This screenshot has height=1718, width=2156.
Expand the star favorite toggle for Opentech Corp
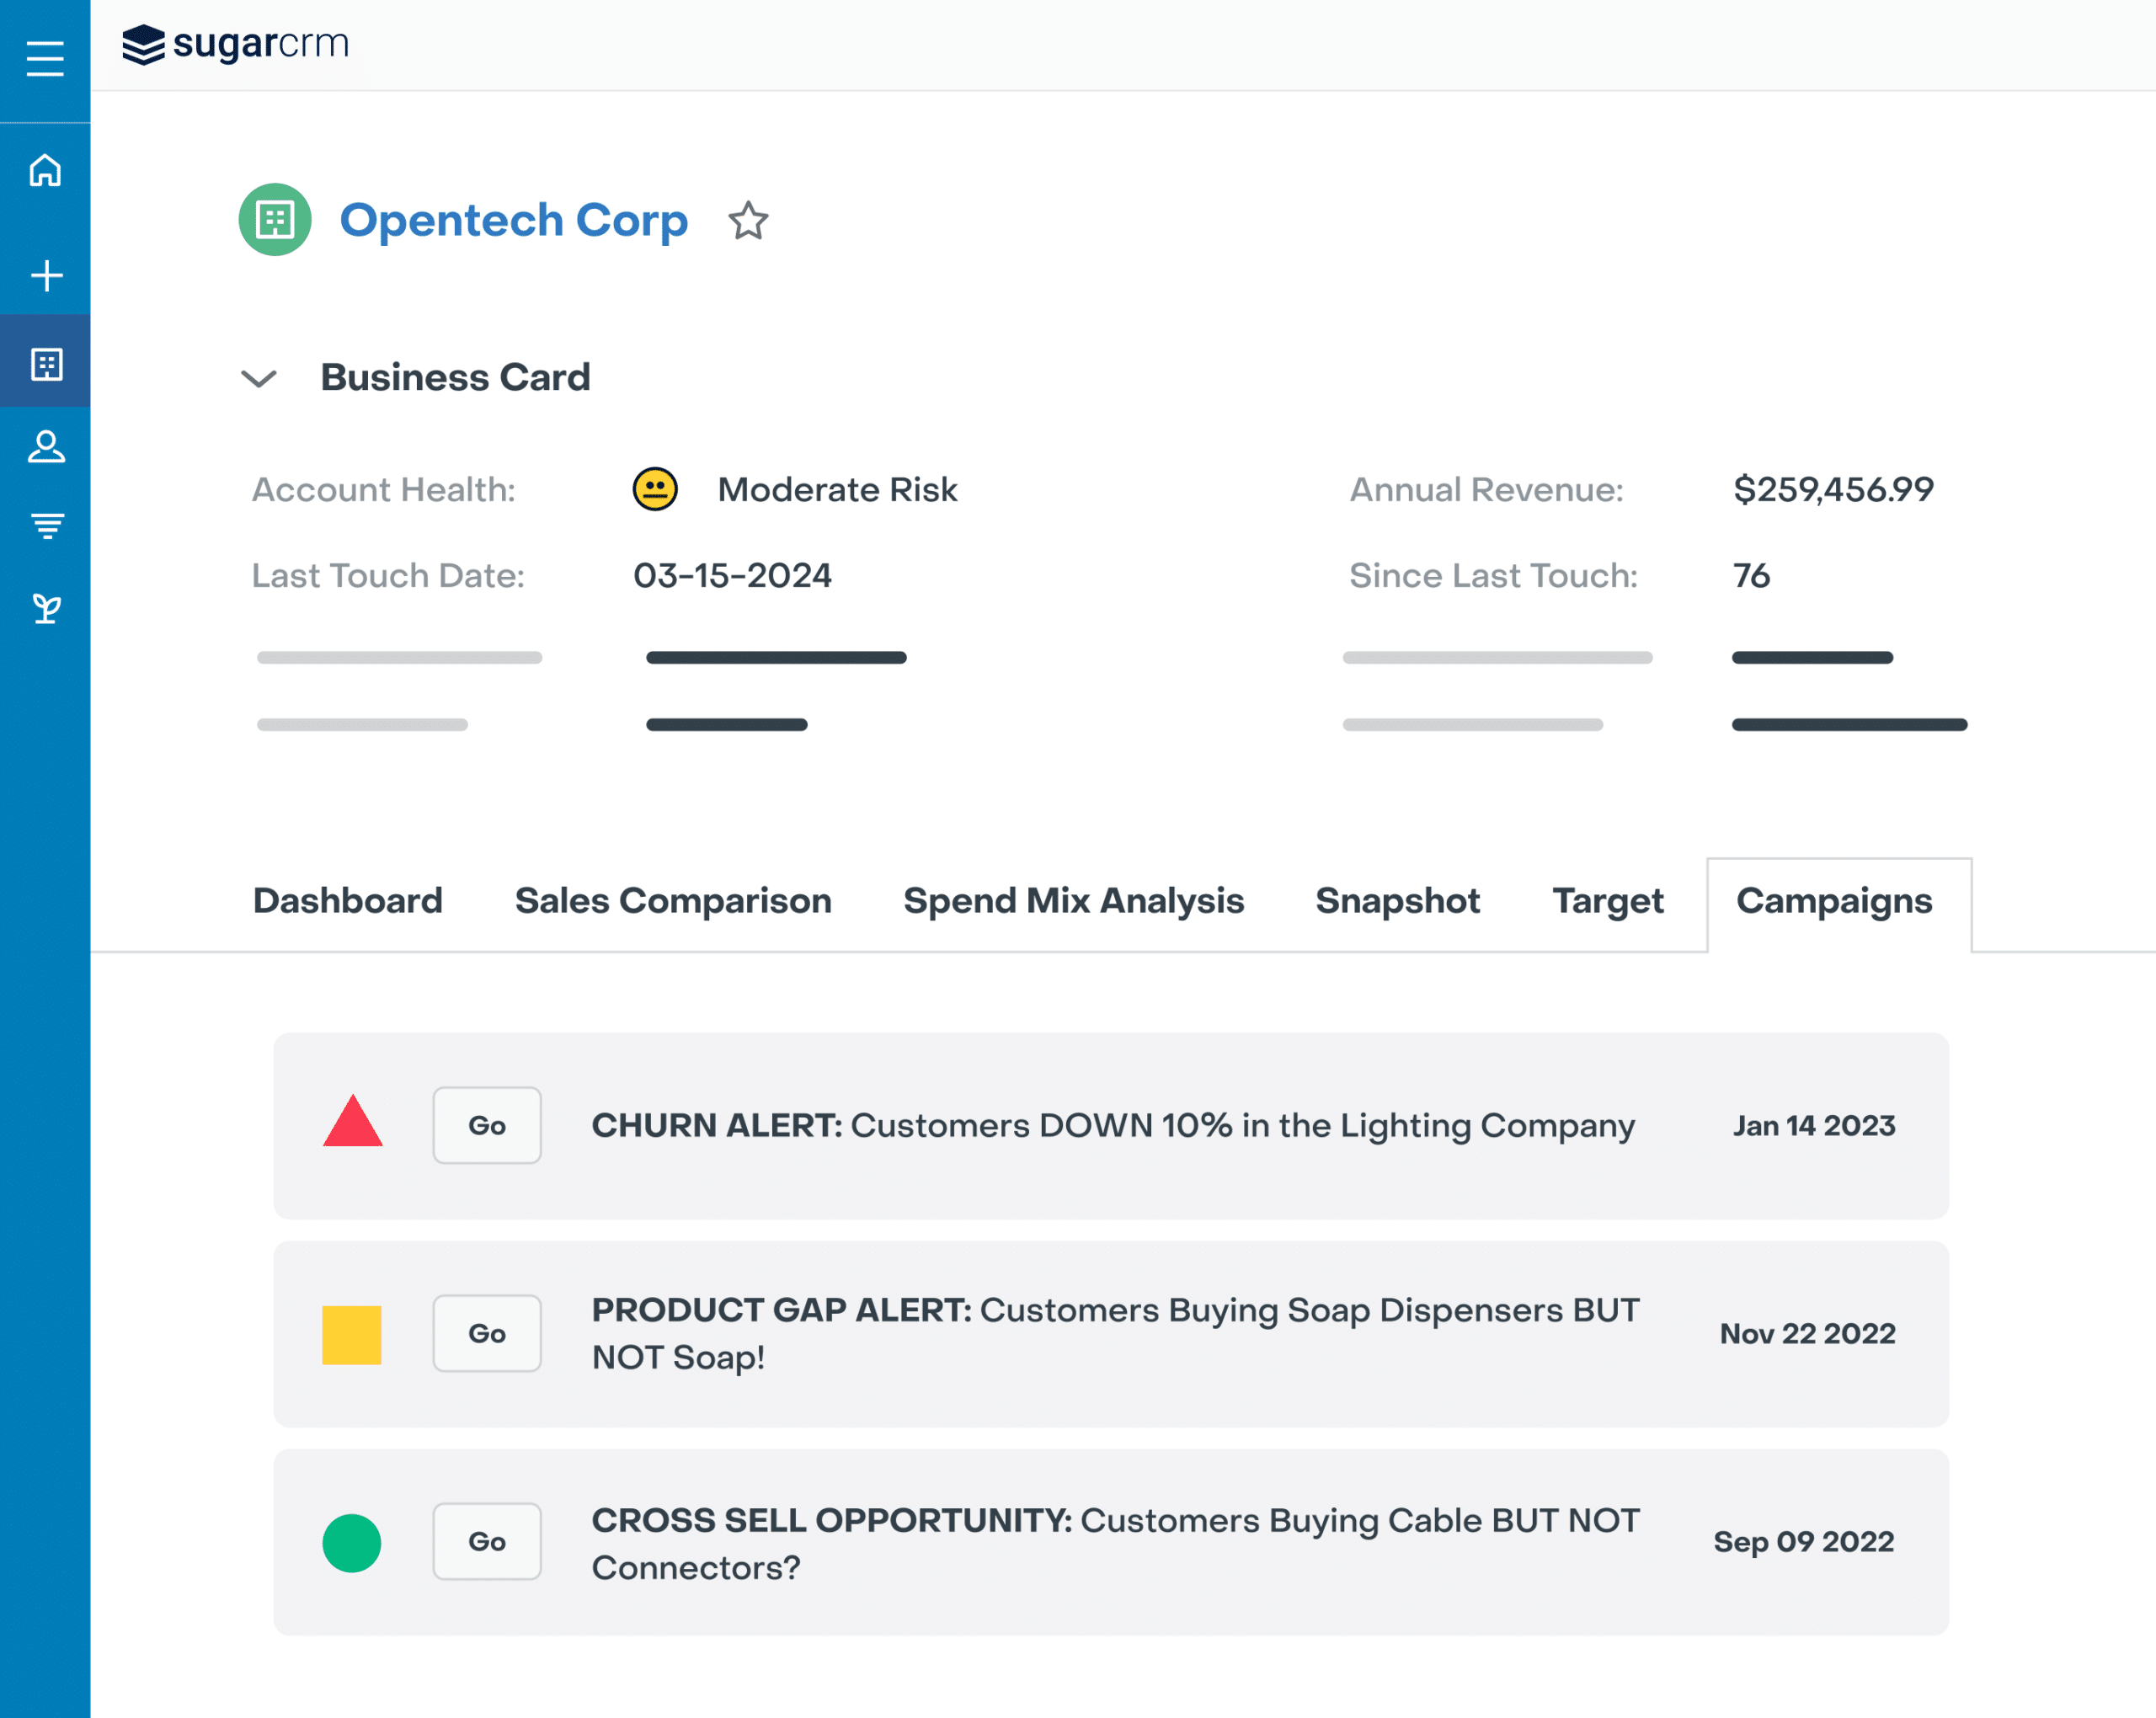[749, 219]
